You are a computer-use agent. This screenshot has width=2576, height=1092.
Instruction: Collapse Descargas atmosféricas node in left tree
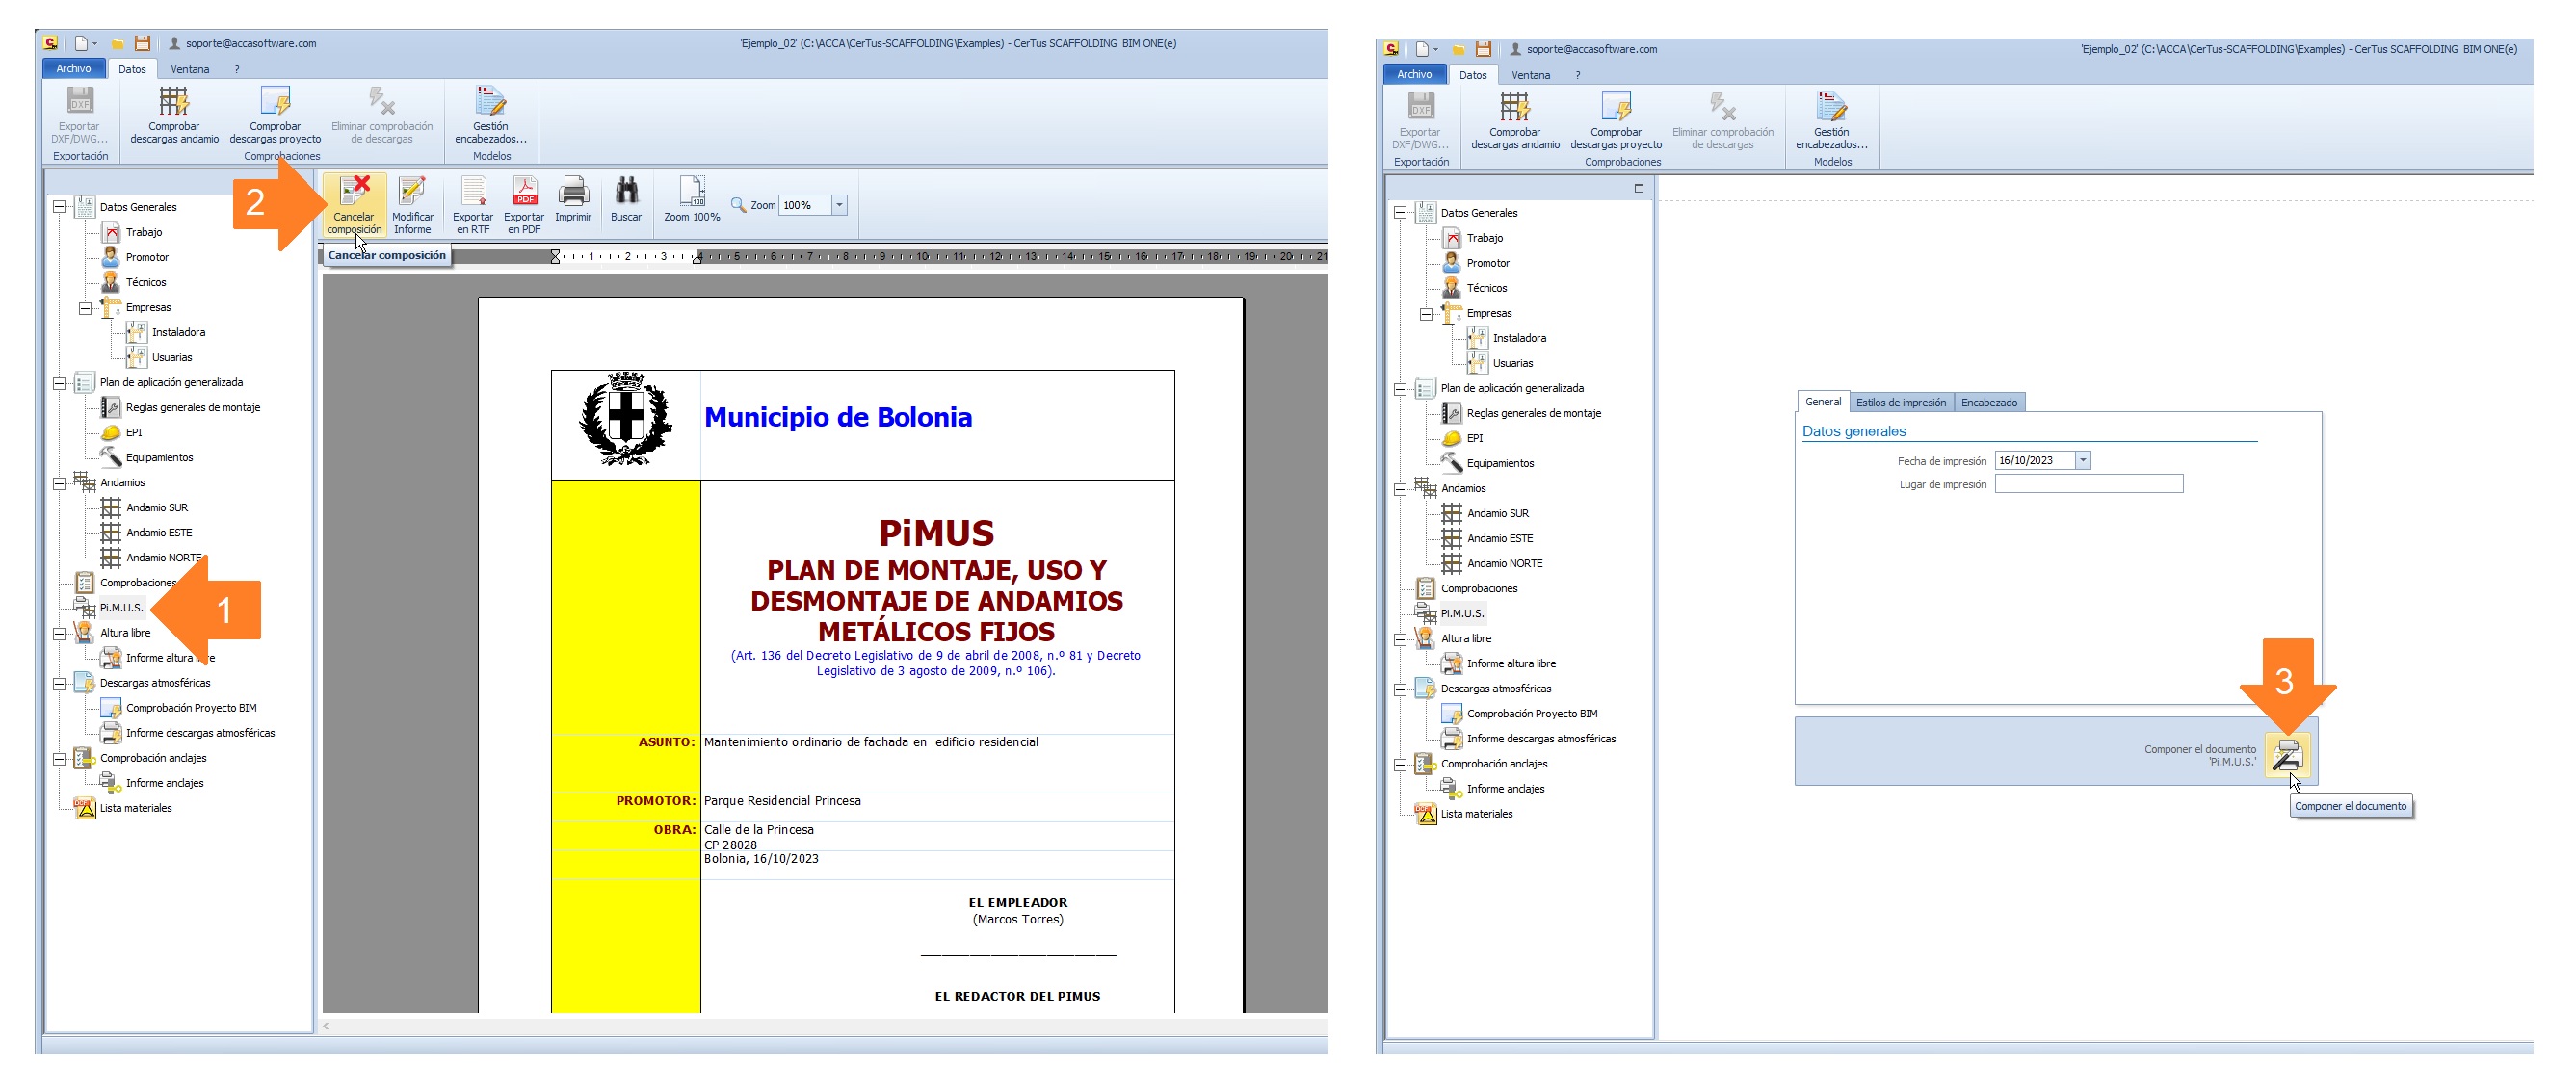[x=59, y=683]
